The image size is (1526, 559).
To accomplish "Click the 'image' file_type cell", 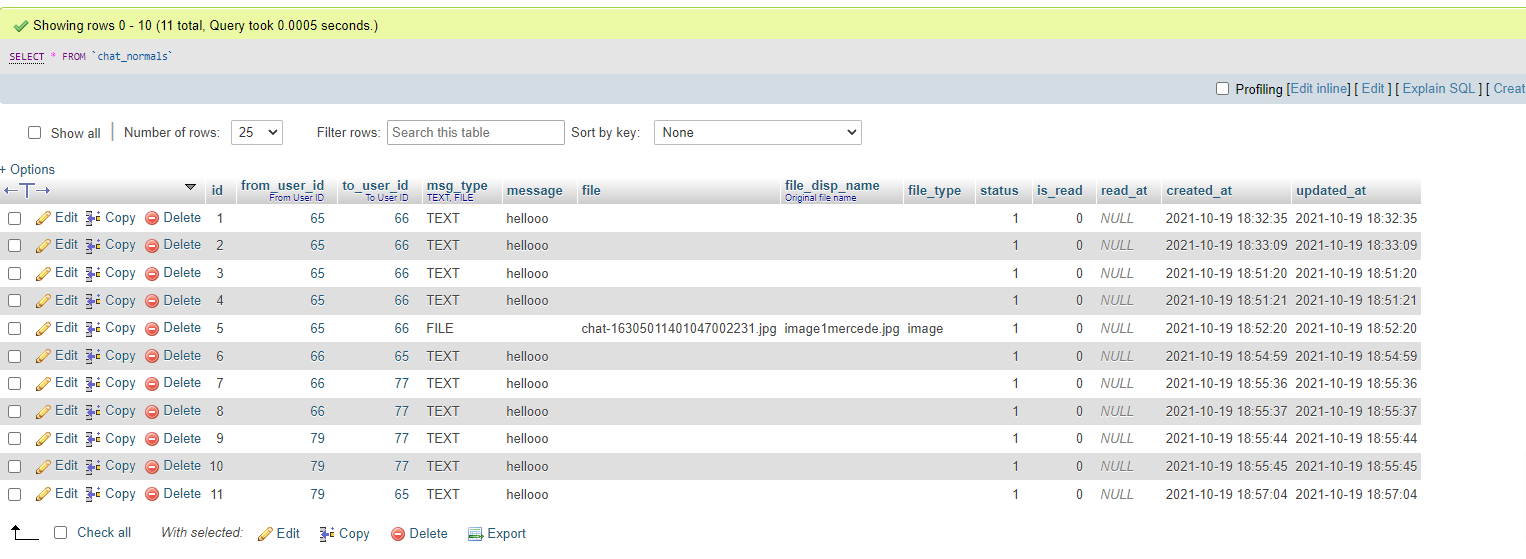I will [x=925, y=328].
